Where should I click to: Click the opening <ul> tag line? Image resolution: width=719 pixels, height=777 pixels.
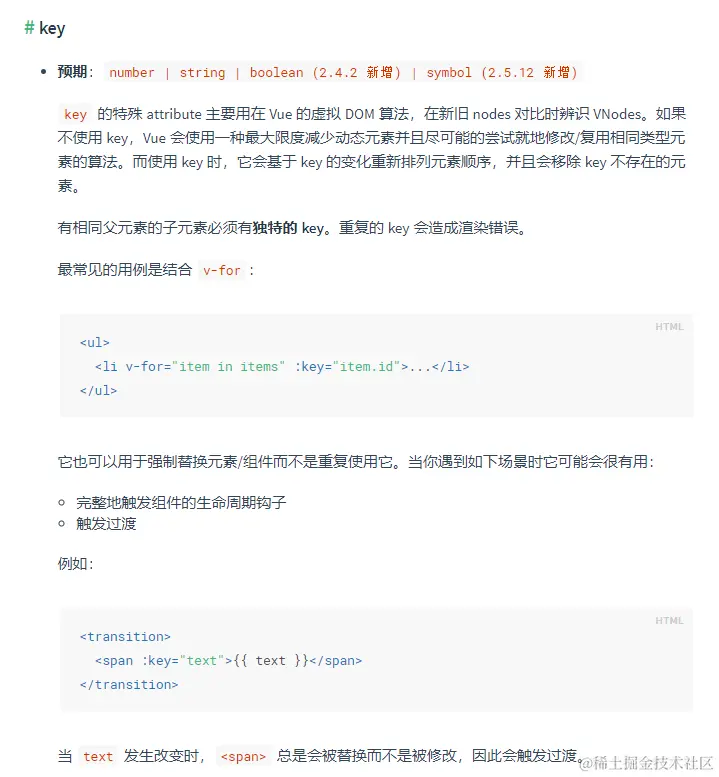click(95, 342)
